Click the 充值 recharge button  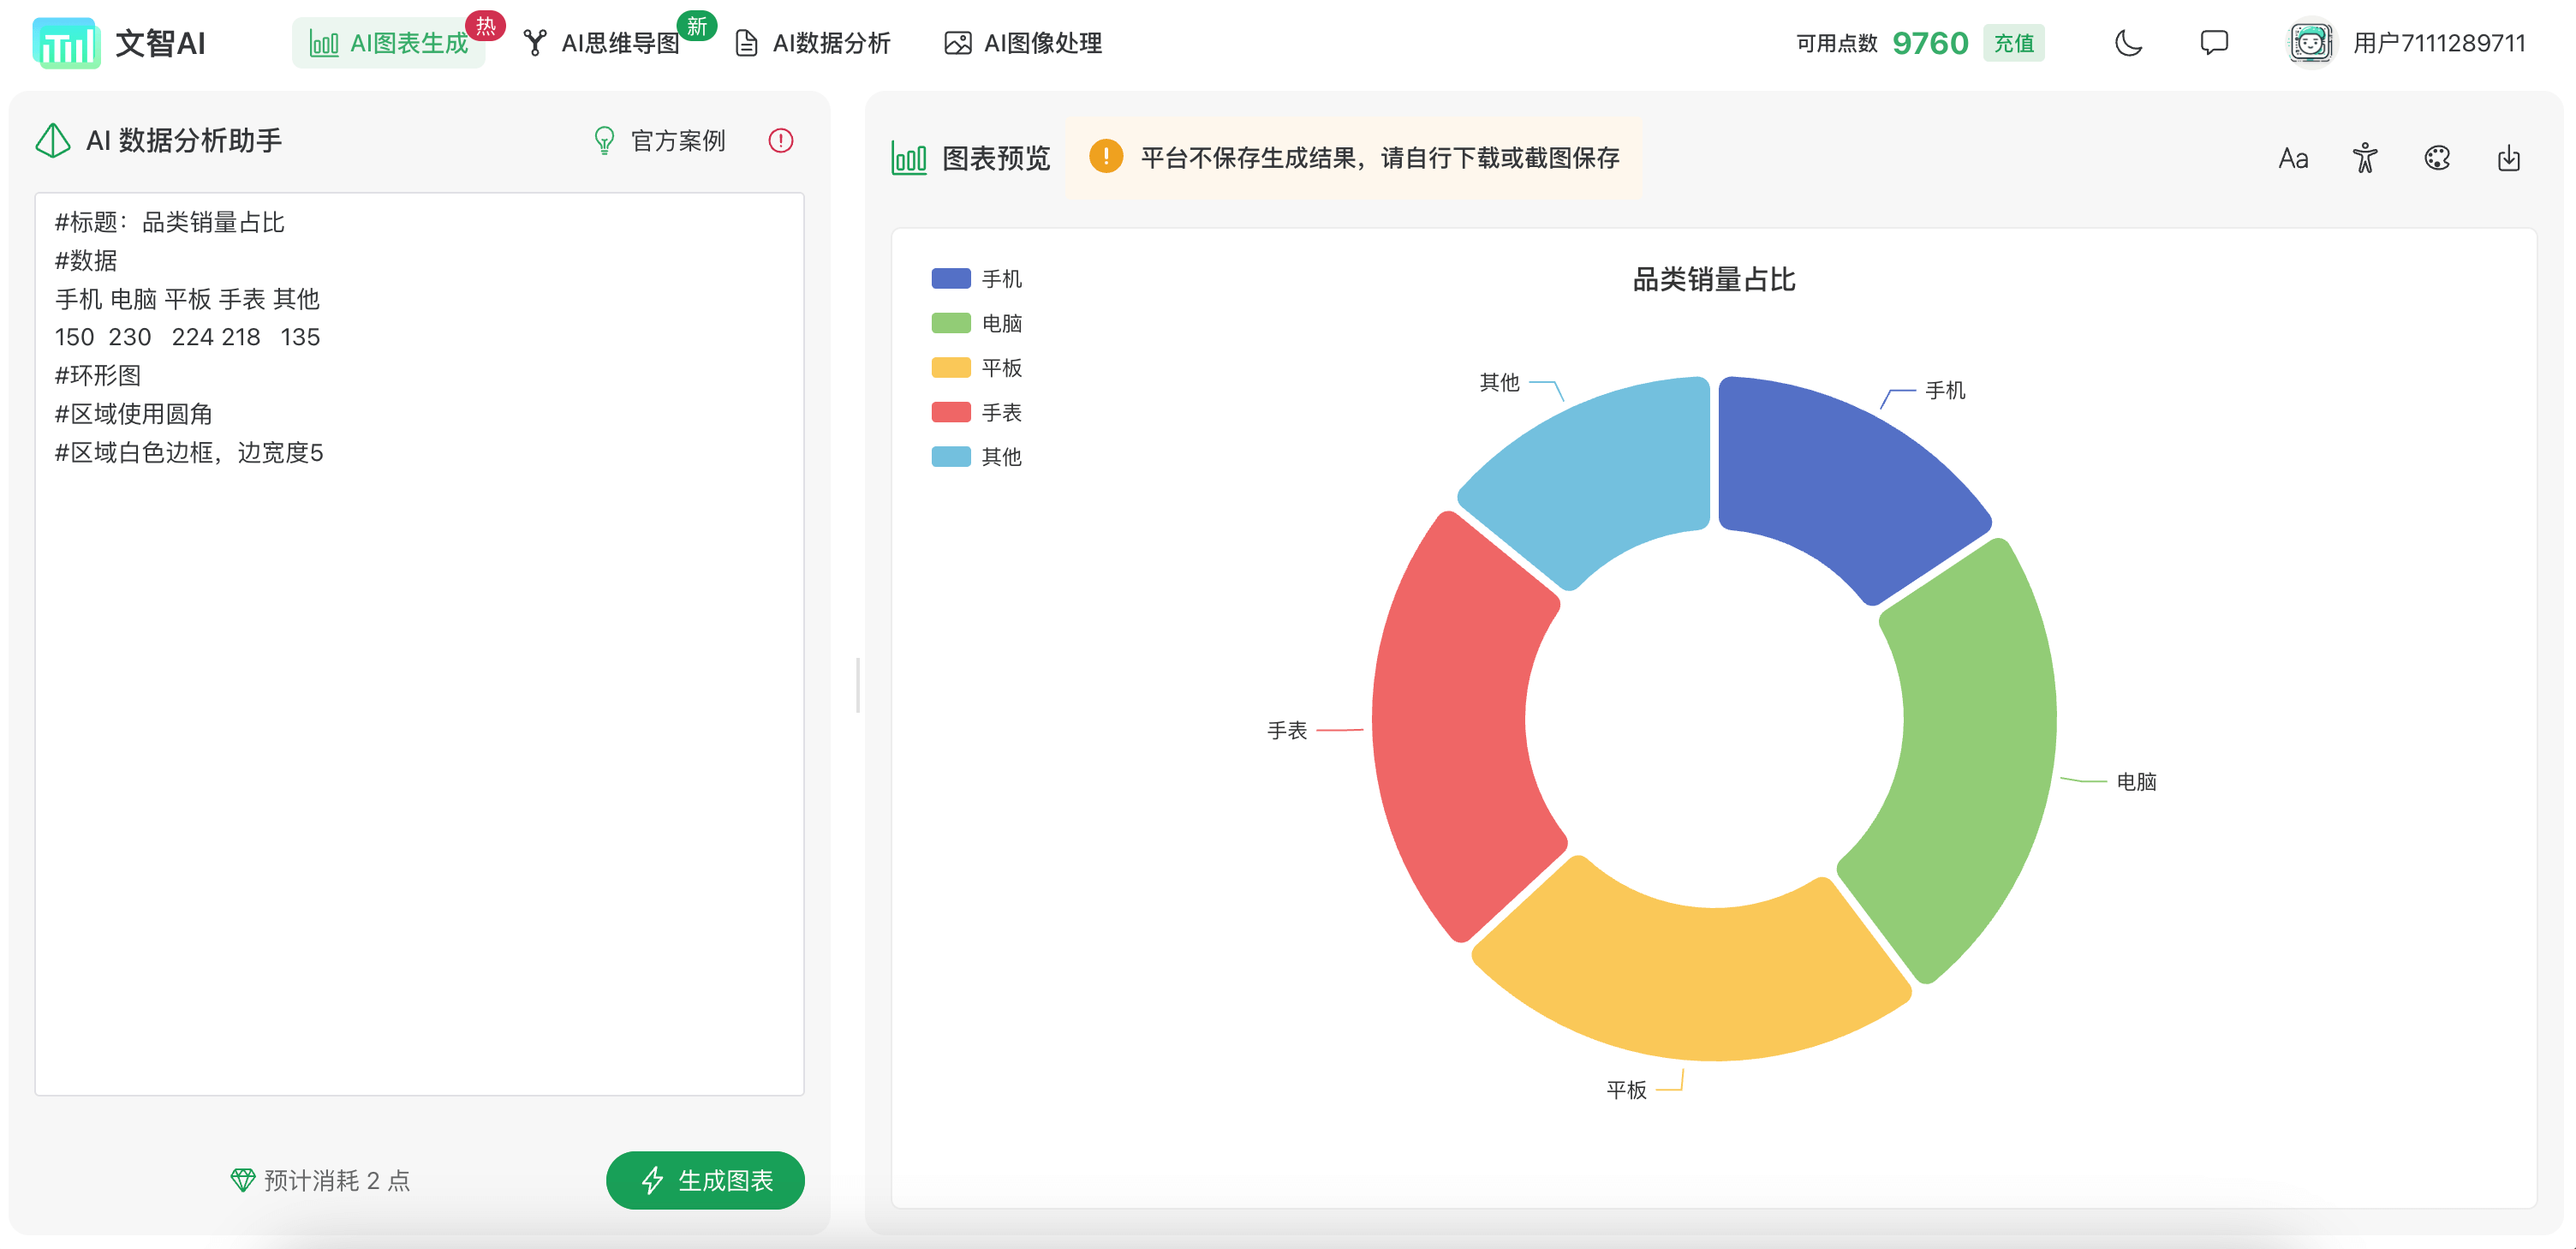click(2013, 43)
